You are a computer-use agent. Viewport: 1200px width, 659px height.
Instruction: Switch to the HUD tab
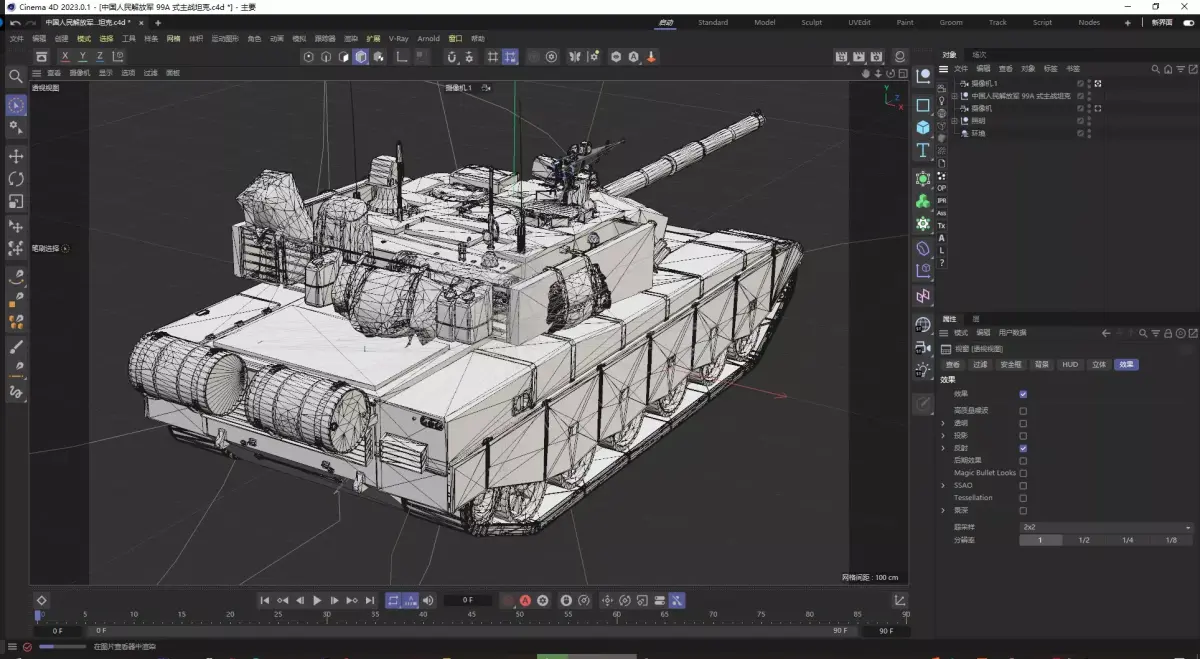click(x=1070, y=365)
